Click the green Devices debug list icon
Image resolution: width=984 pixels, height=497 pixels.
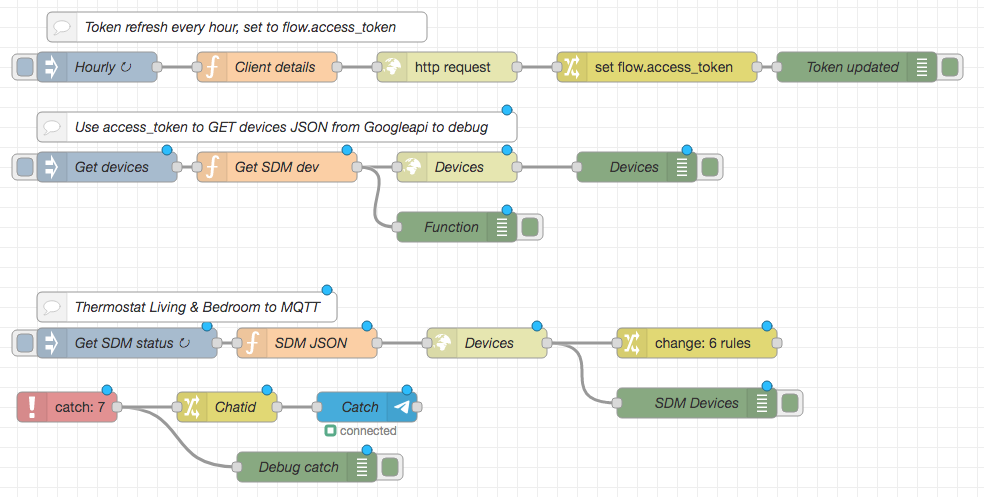point(682,167)
